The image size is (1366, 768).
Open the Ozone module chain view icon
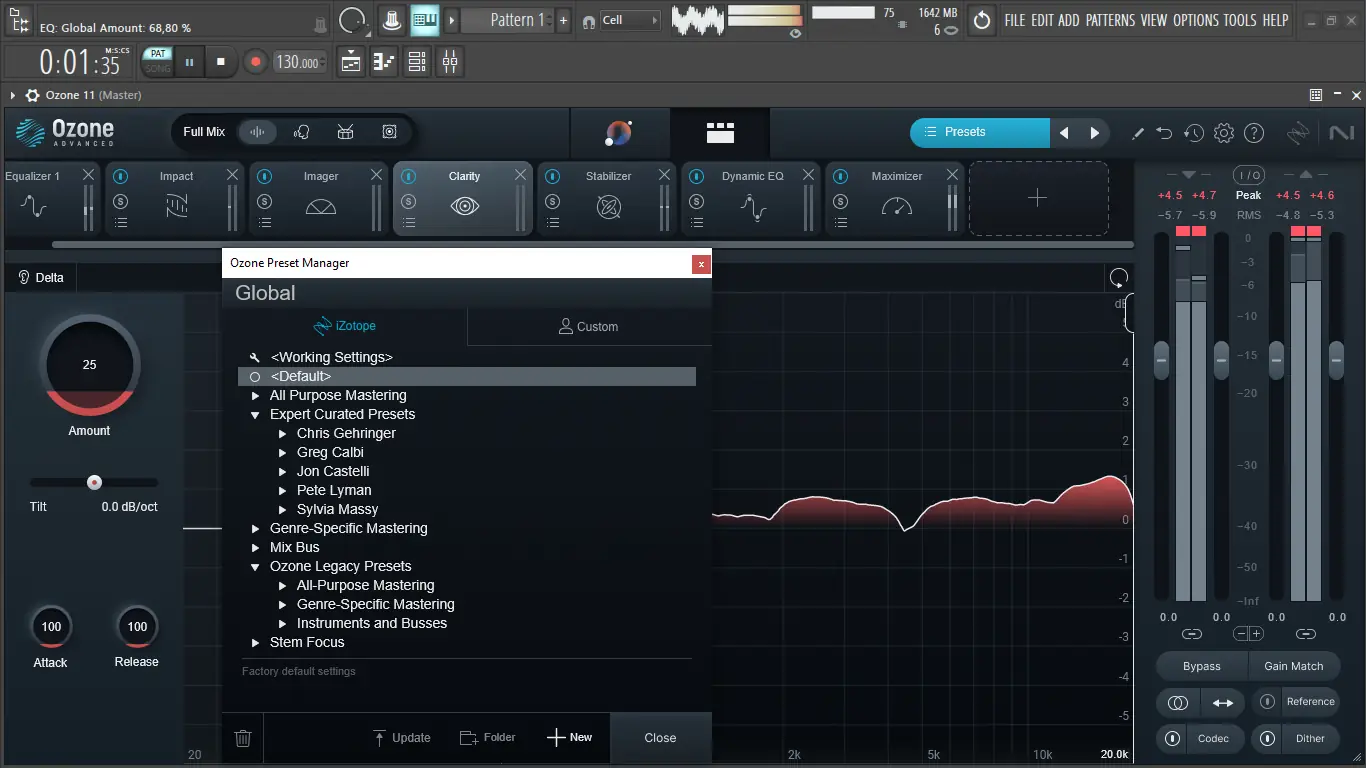click(x=720, y=132)
